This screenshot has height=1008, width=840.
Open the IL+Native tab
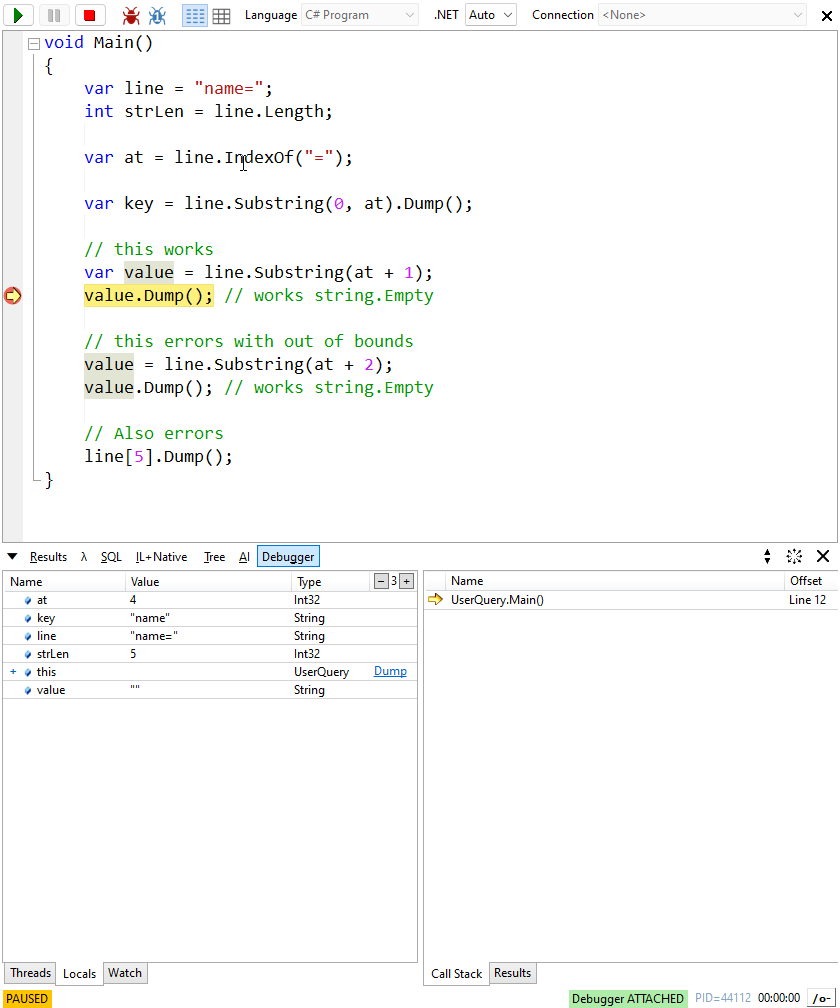pyautogui.click(x=161, y=557)
